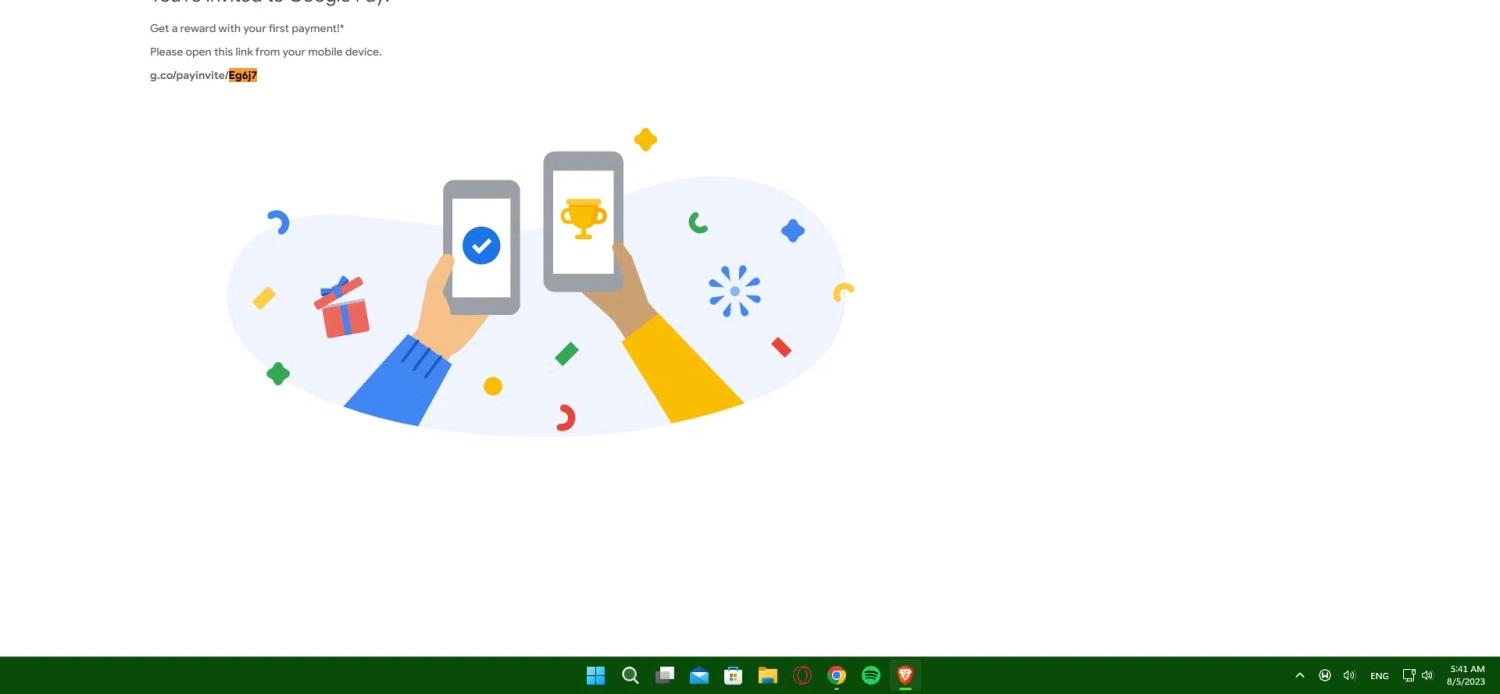Open Task View from taskbar
The image size is (1500, 694).
665,675
